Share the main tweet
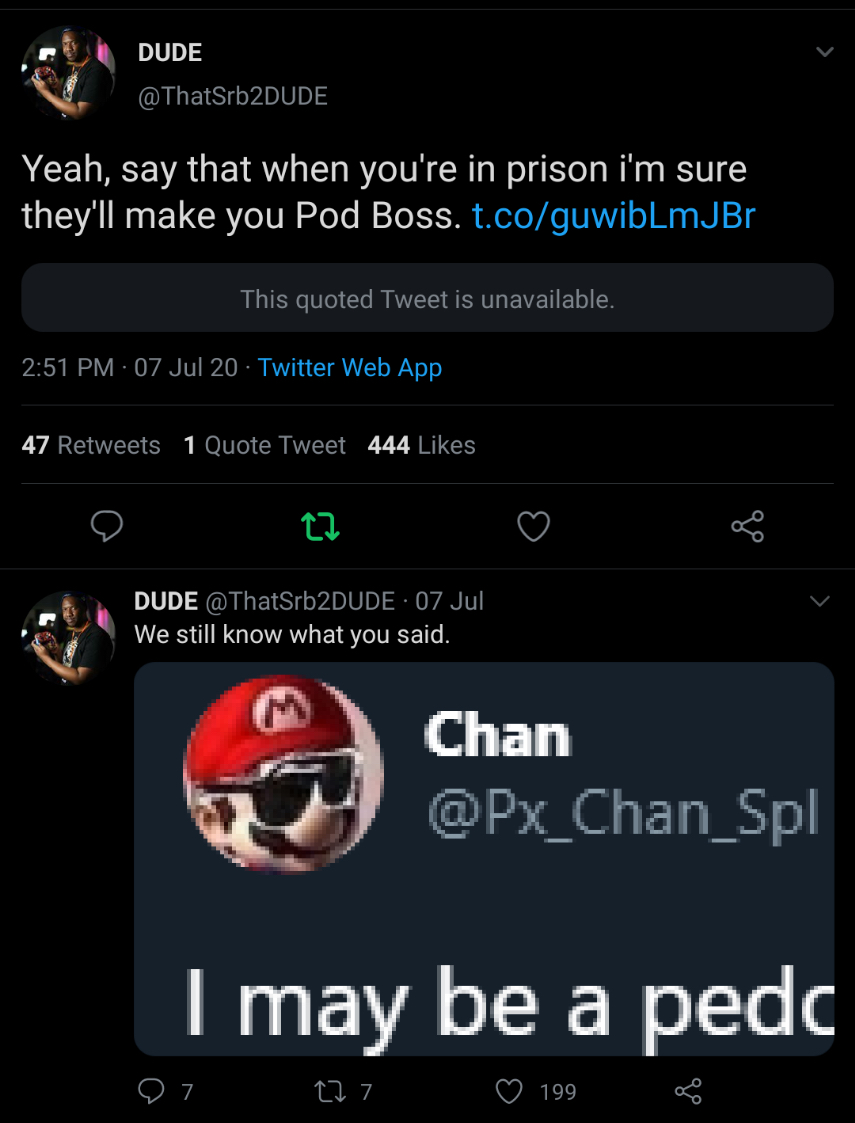This screenshot has height=1123, width=855. [x=747, y=526]
